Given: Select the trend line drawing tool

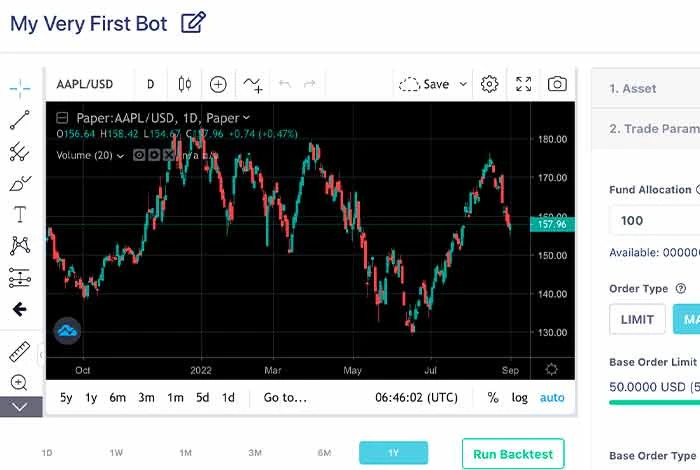Looking at the screenshot, I should tap(20, 120).
